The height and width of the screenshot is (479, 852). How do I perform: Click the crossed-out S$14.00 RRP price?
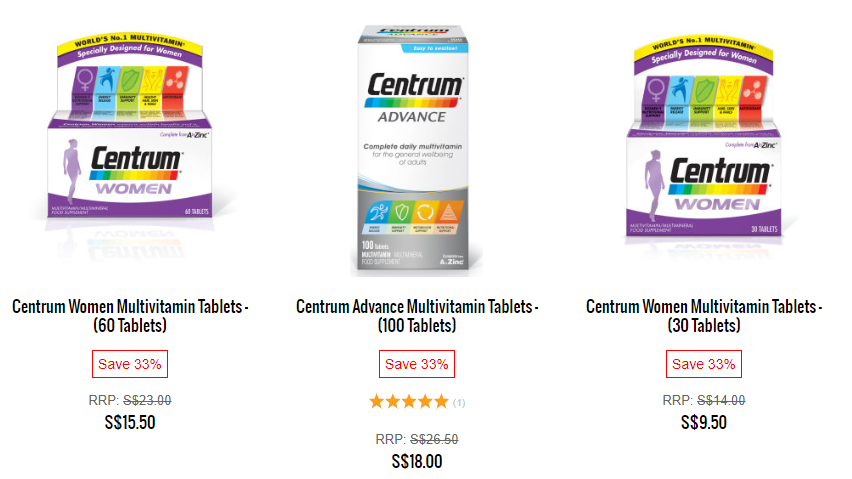(x=721, y=400)
